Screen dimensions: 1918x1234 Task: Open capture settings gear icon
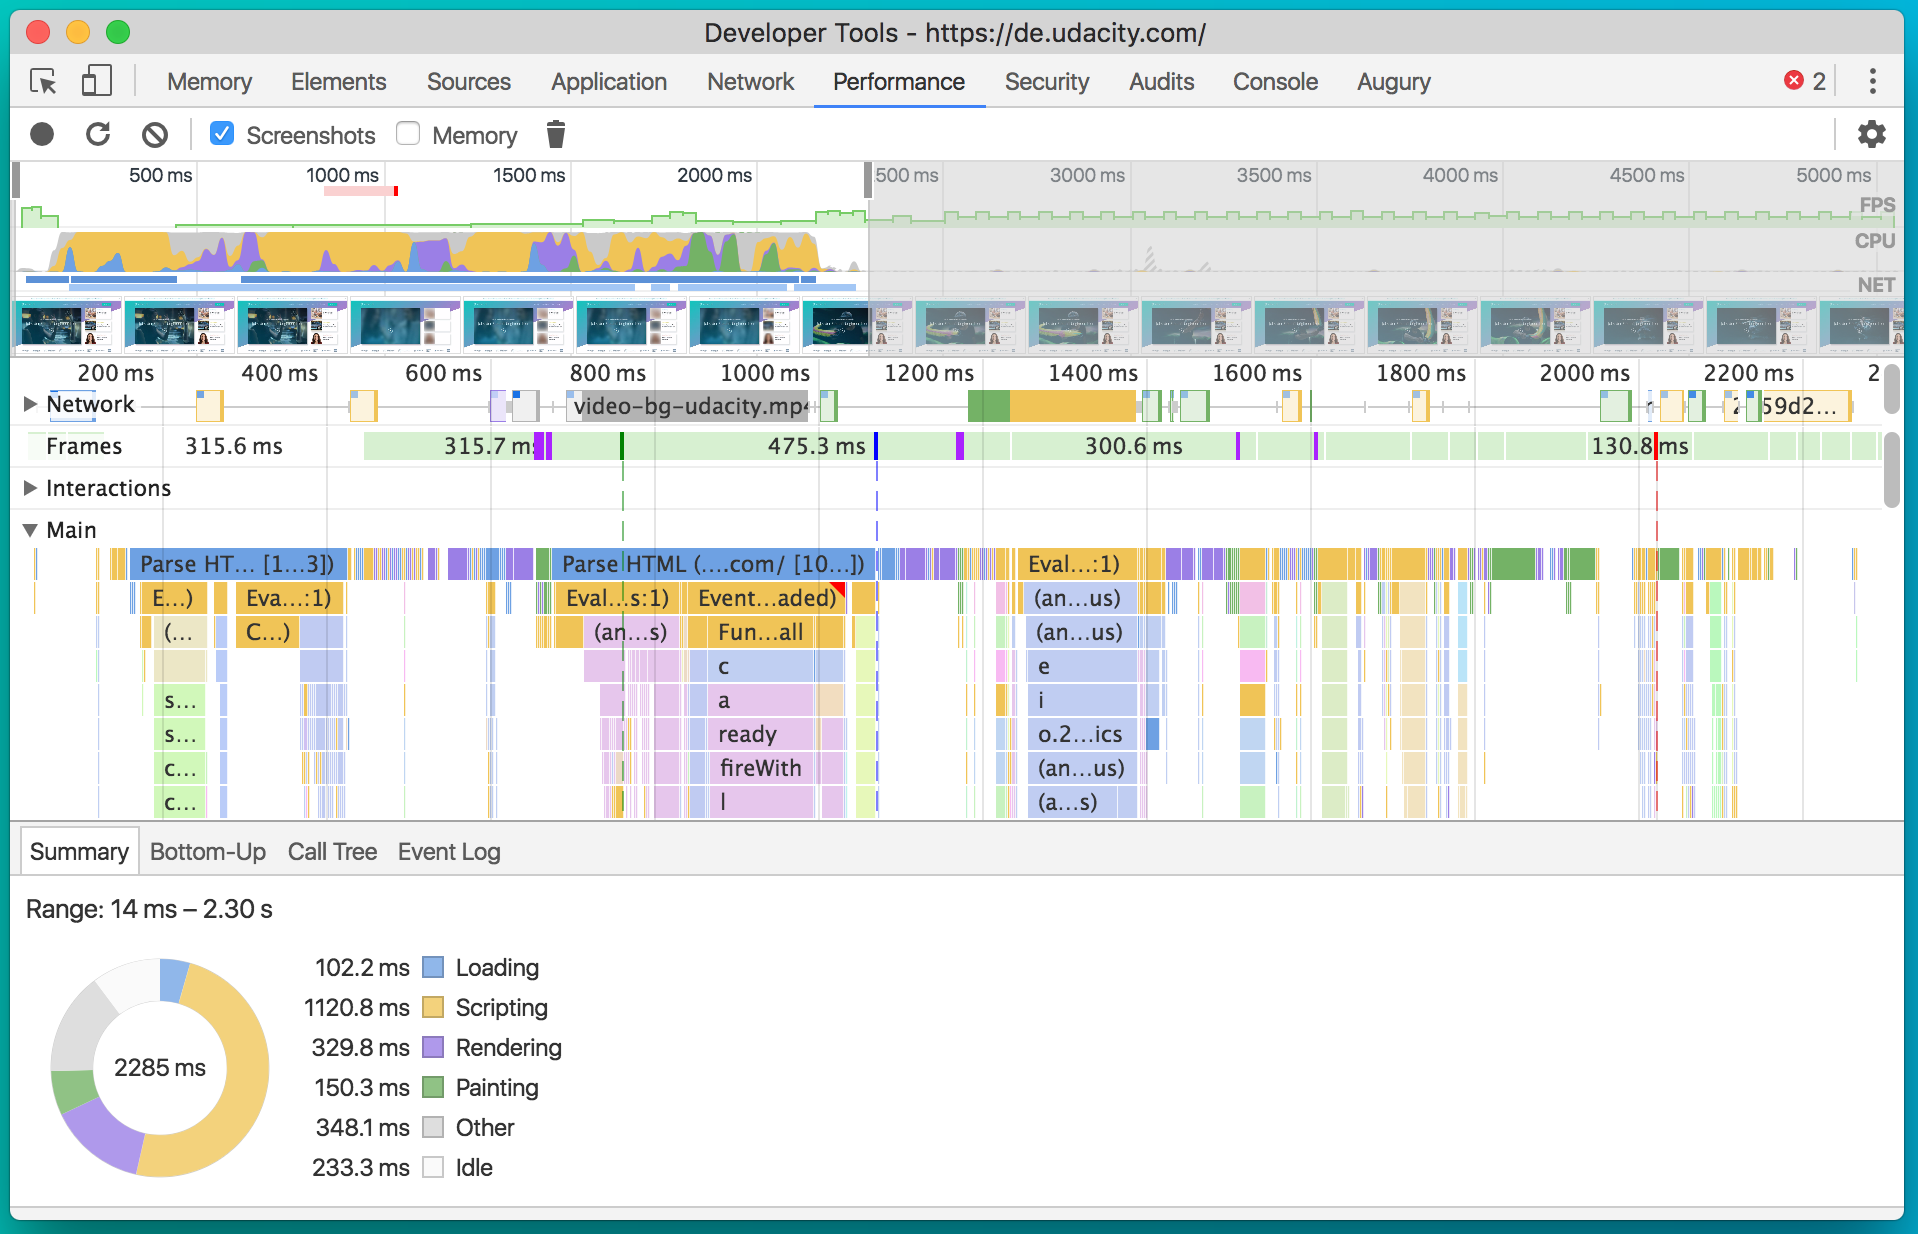point(1871,134)
